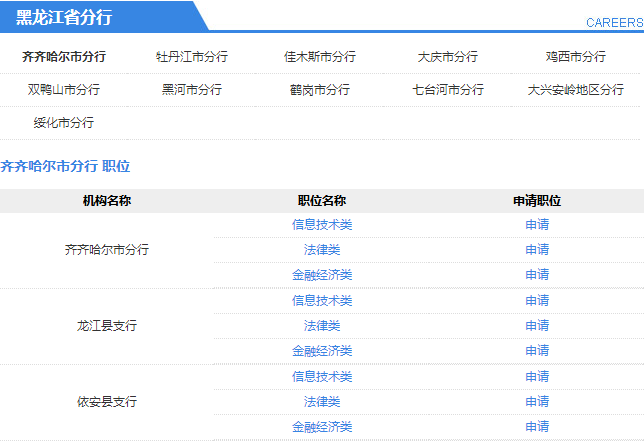The width and height of the screenshot is (644, 442).
Task: Switch to the 黑河市分行 tab
Action: tap(192, 90)
